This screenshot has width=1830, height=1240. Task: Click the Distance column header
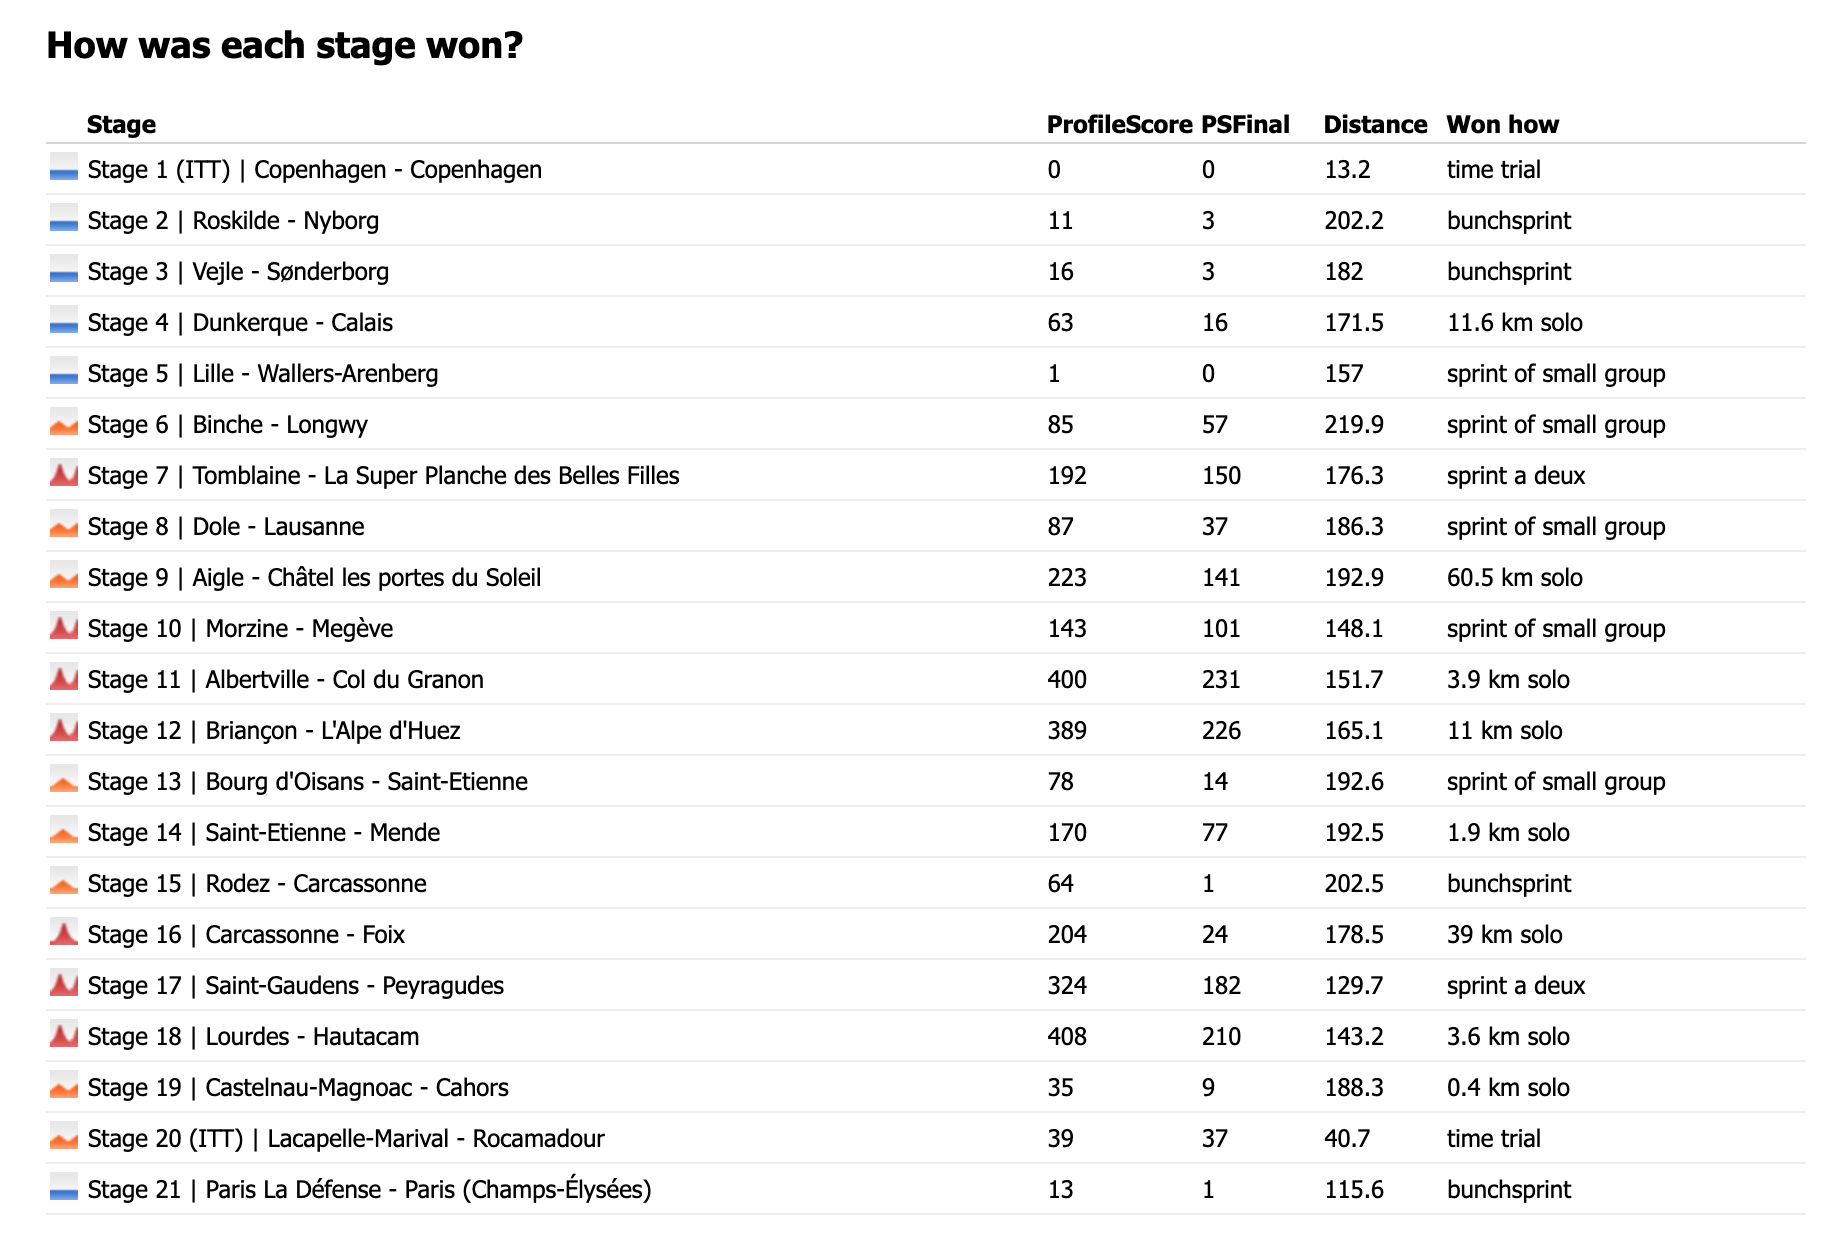pos(1375,125)
